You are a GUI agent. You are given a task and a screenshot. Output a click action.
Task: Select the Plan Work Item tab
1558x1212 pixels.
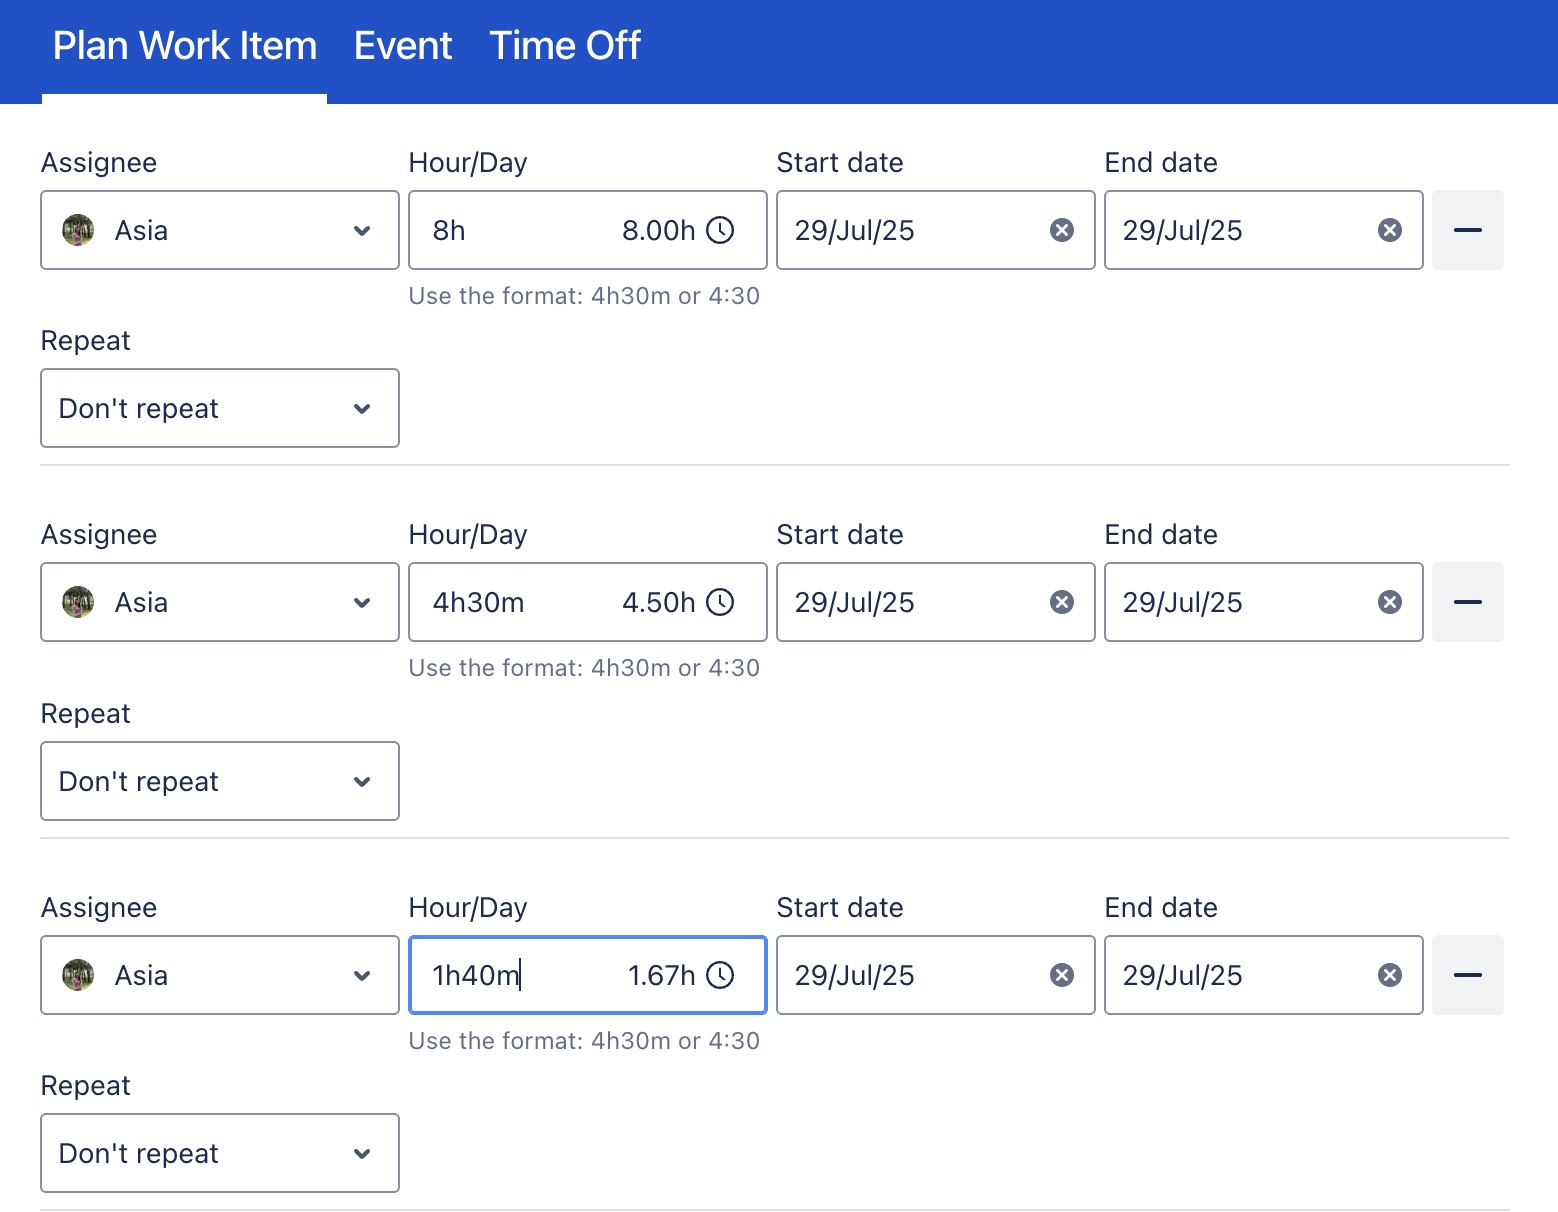click(184, 46)
